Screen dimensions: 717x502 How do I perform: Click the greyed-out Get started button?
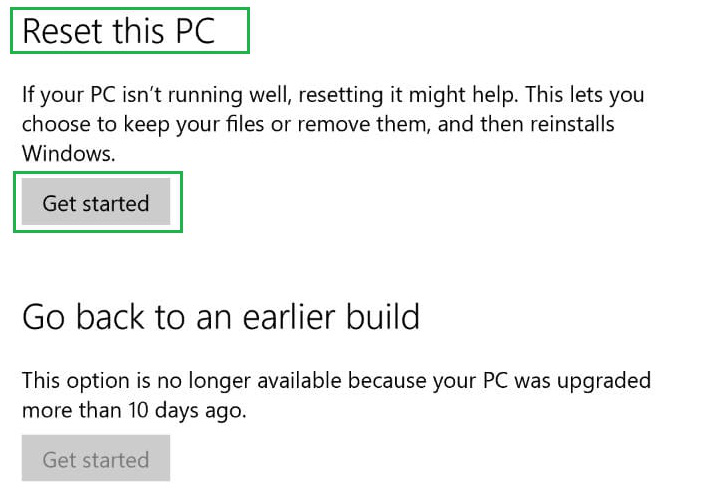[x=96, y=459]
